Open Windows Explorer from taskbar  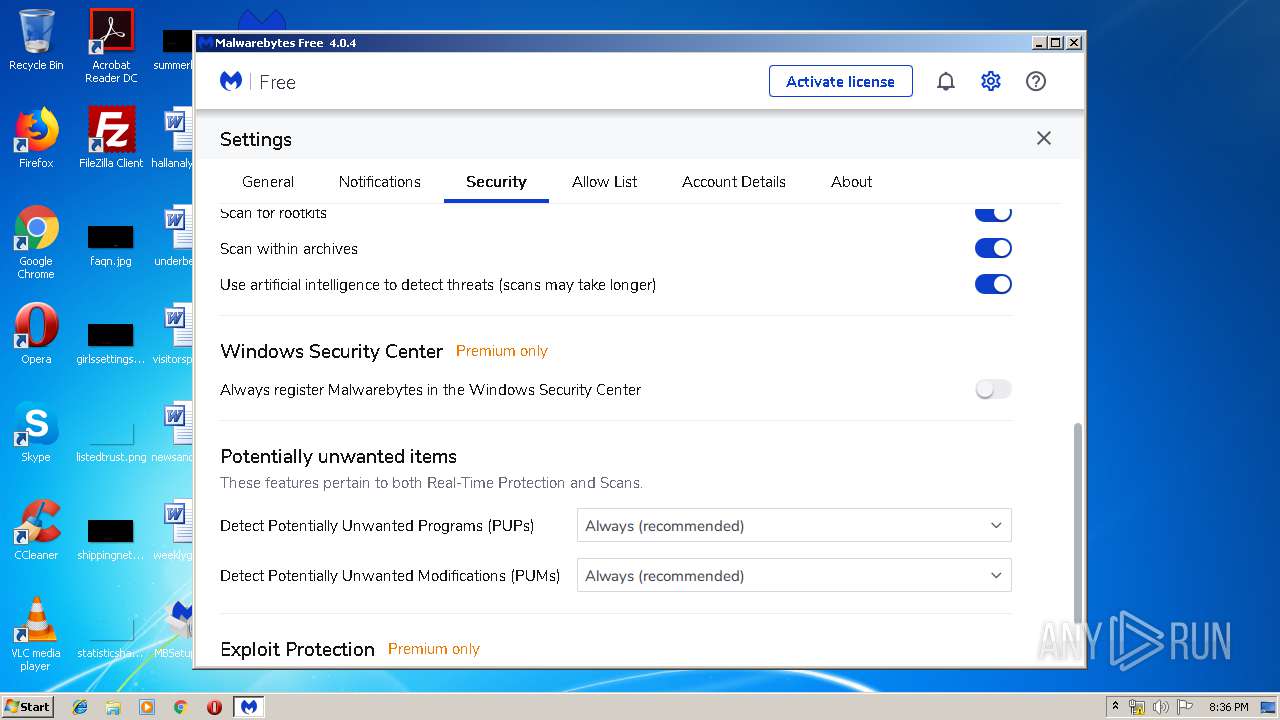pos(113,706)
